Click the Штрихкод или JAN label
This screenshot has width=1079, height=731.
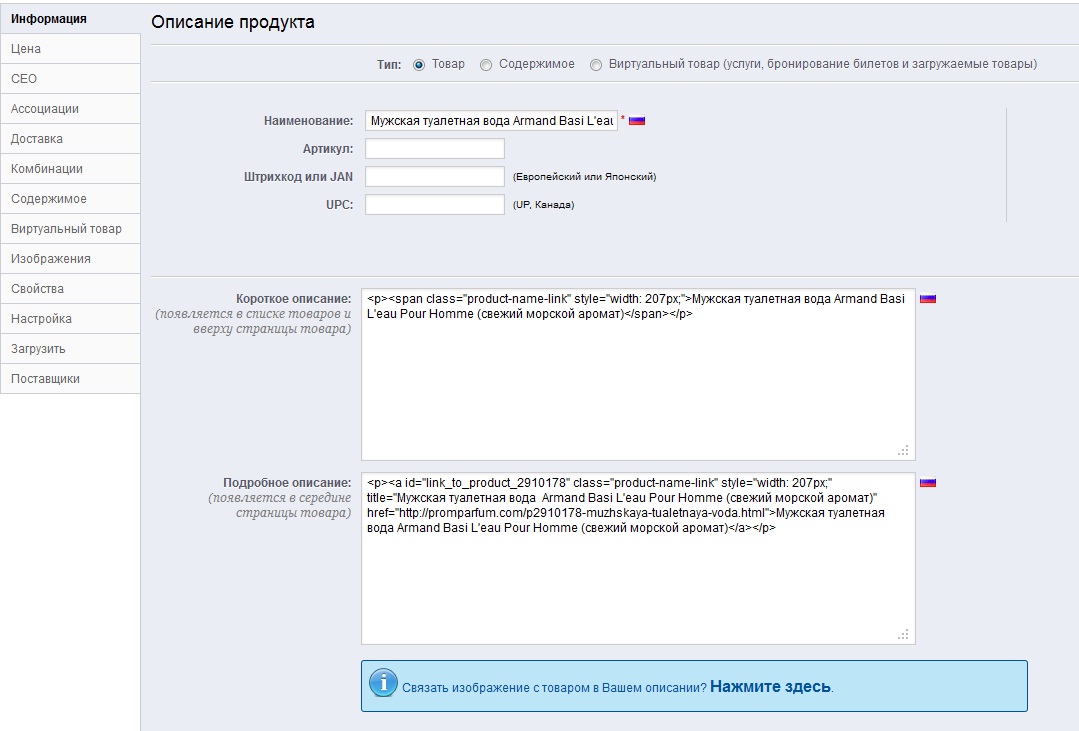click(298, 177)
